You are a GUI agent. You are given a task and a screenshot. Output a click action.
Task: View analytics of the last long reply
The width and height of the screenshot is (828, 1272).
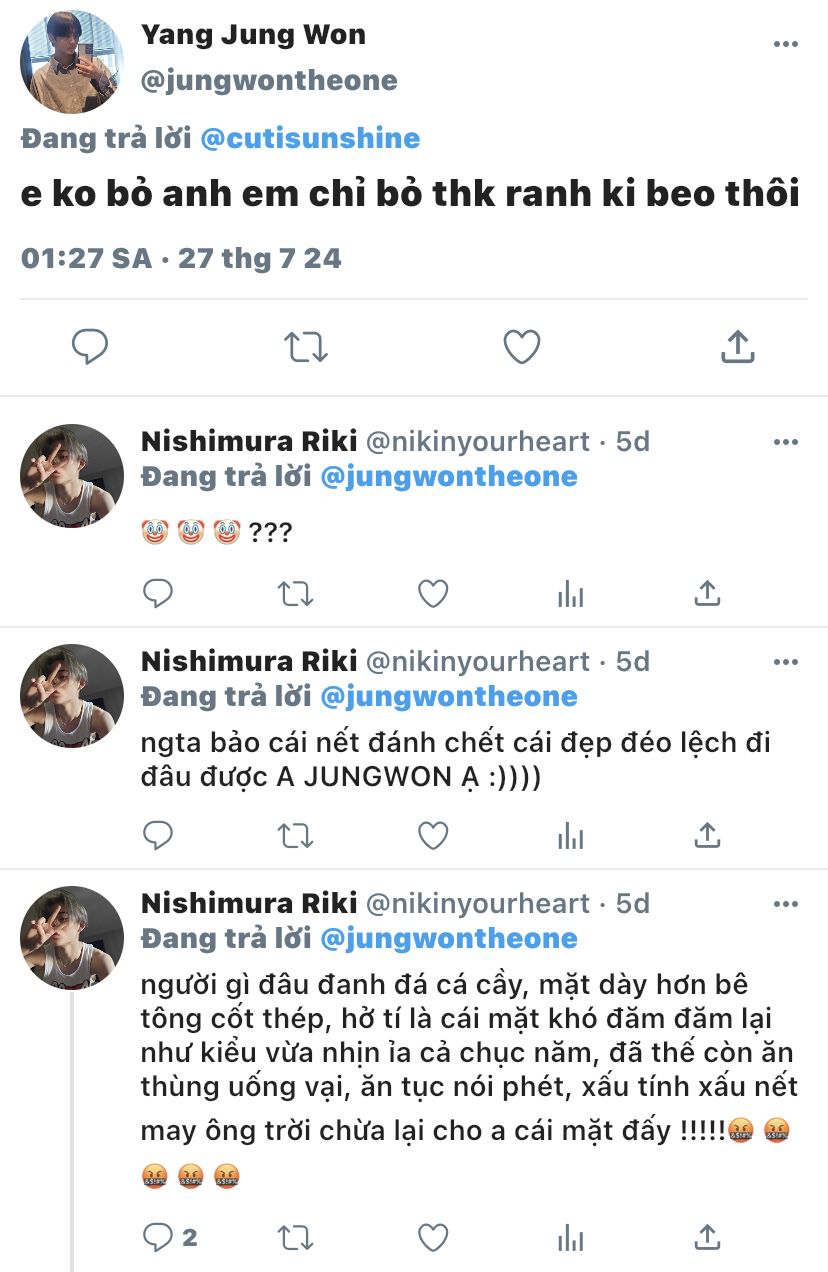(570, 1237)
